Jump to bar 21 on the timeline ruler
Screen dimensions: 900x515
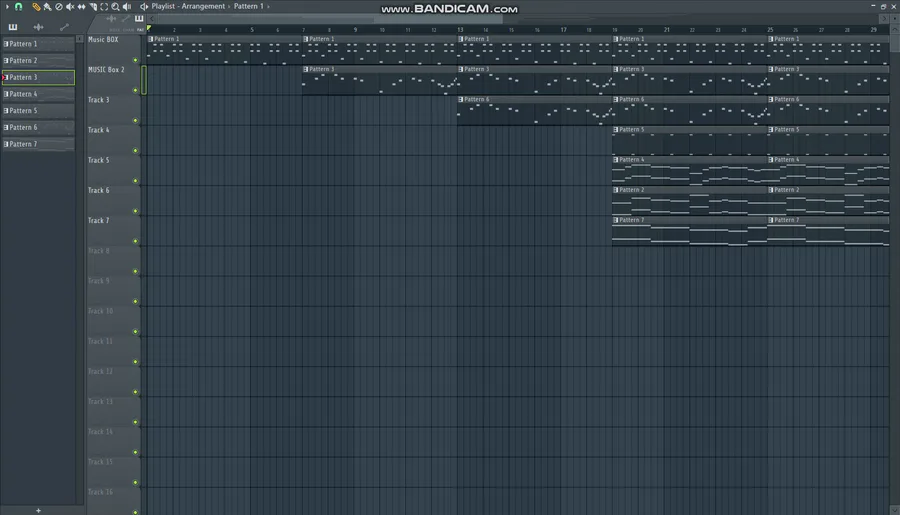point(666,29)
